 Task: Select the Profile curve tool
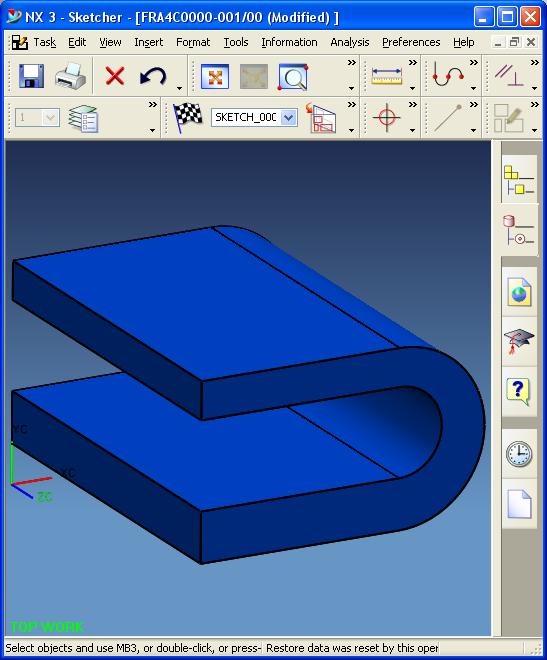pyautogui.click(x=449, y=74)
